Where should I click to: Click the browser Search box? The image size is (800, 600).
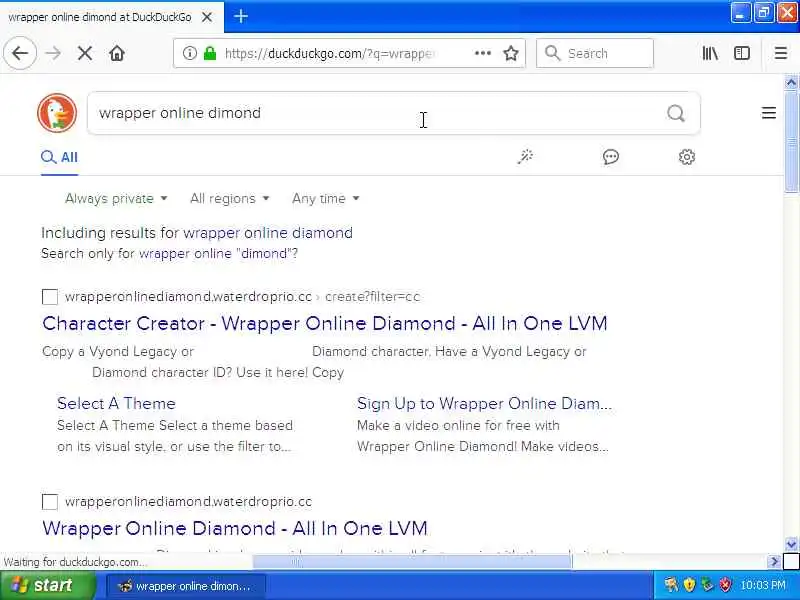click(595, 53)
